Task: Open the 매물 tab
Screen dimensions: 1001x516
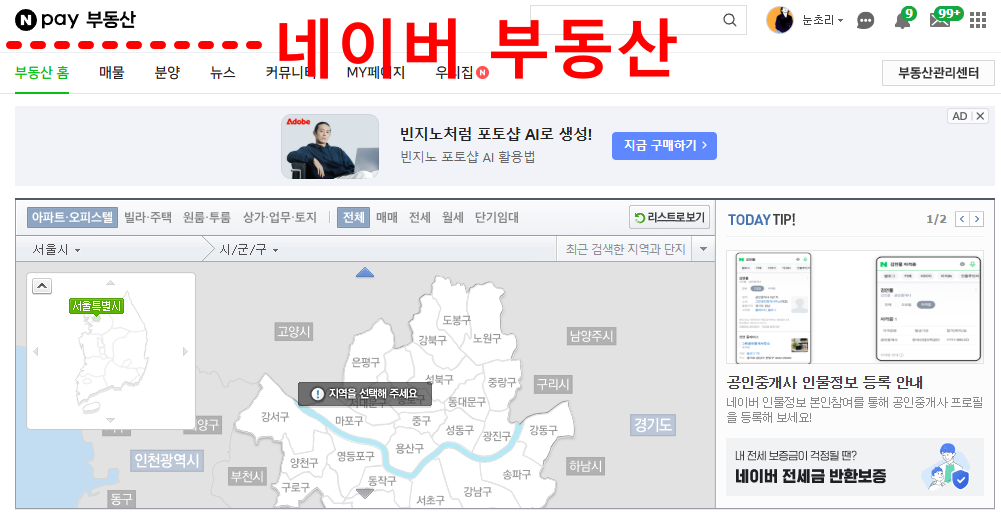Action: pyautogui.click(x=112, y=73)
